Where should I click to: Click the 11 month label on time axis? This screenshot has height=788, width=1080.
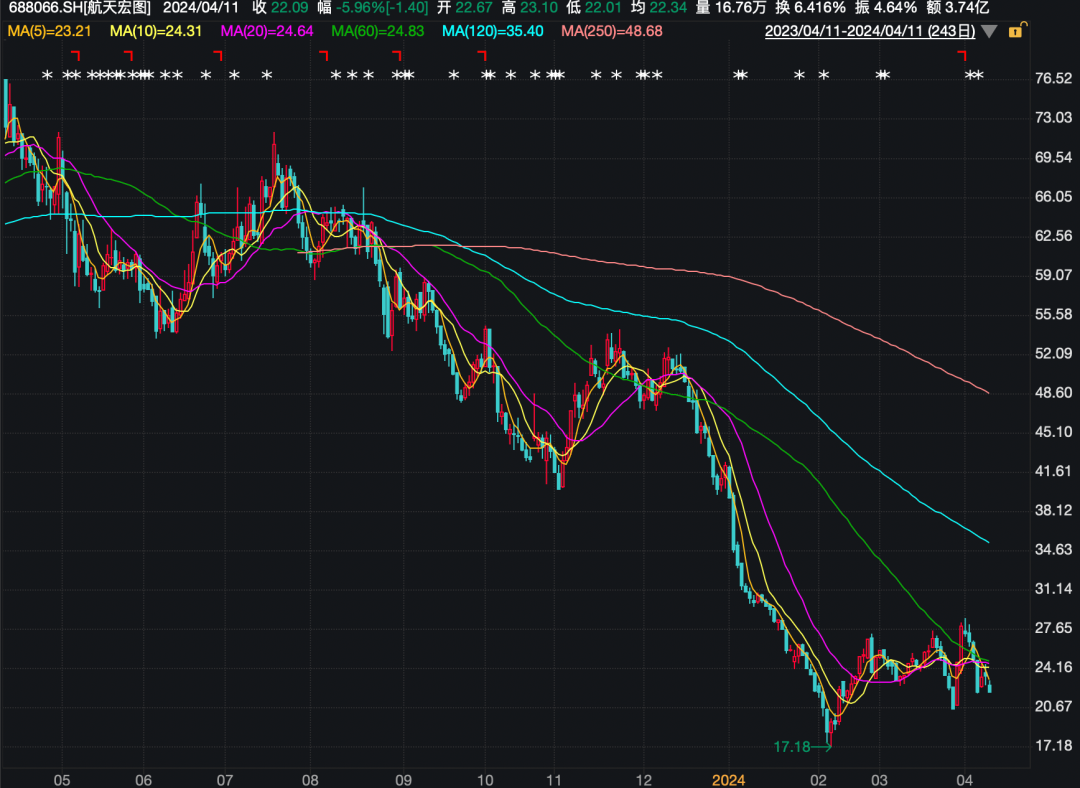tap(555, 778)
